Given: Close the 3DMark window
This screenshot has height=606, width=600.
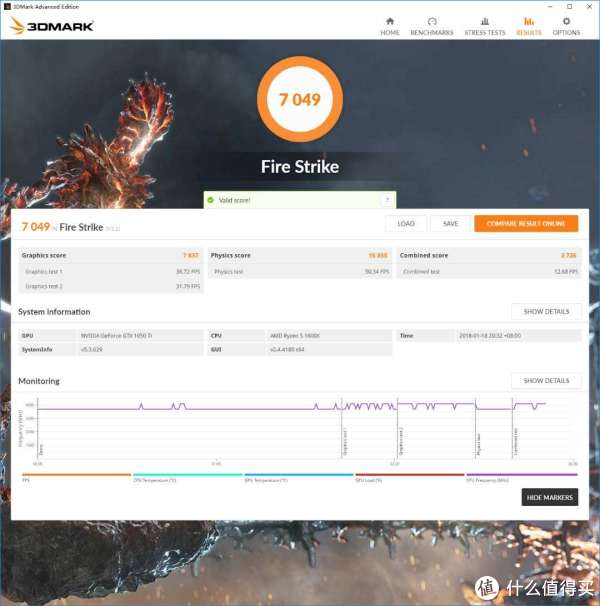Looking at the screenshot, I should point(590,7).
